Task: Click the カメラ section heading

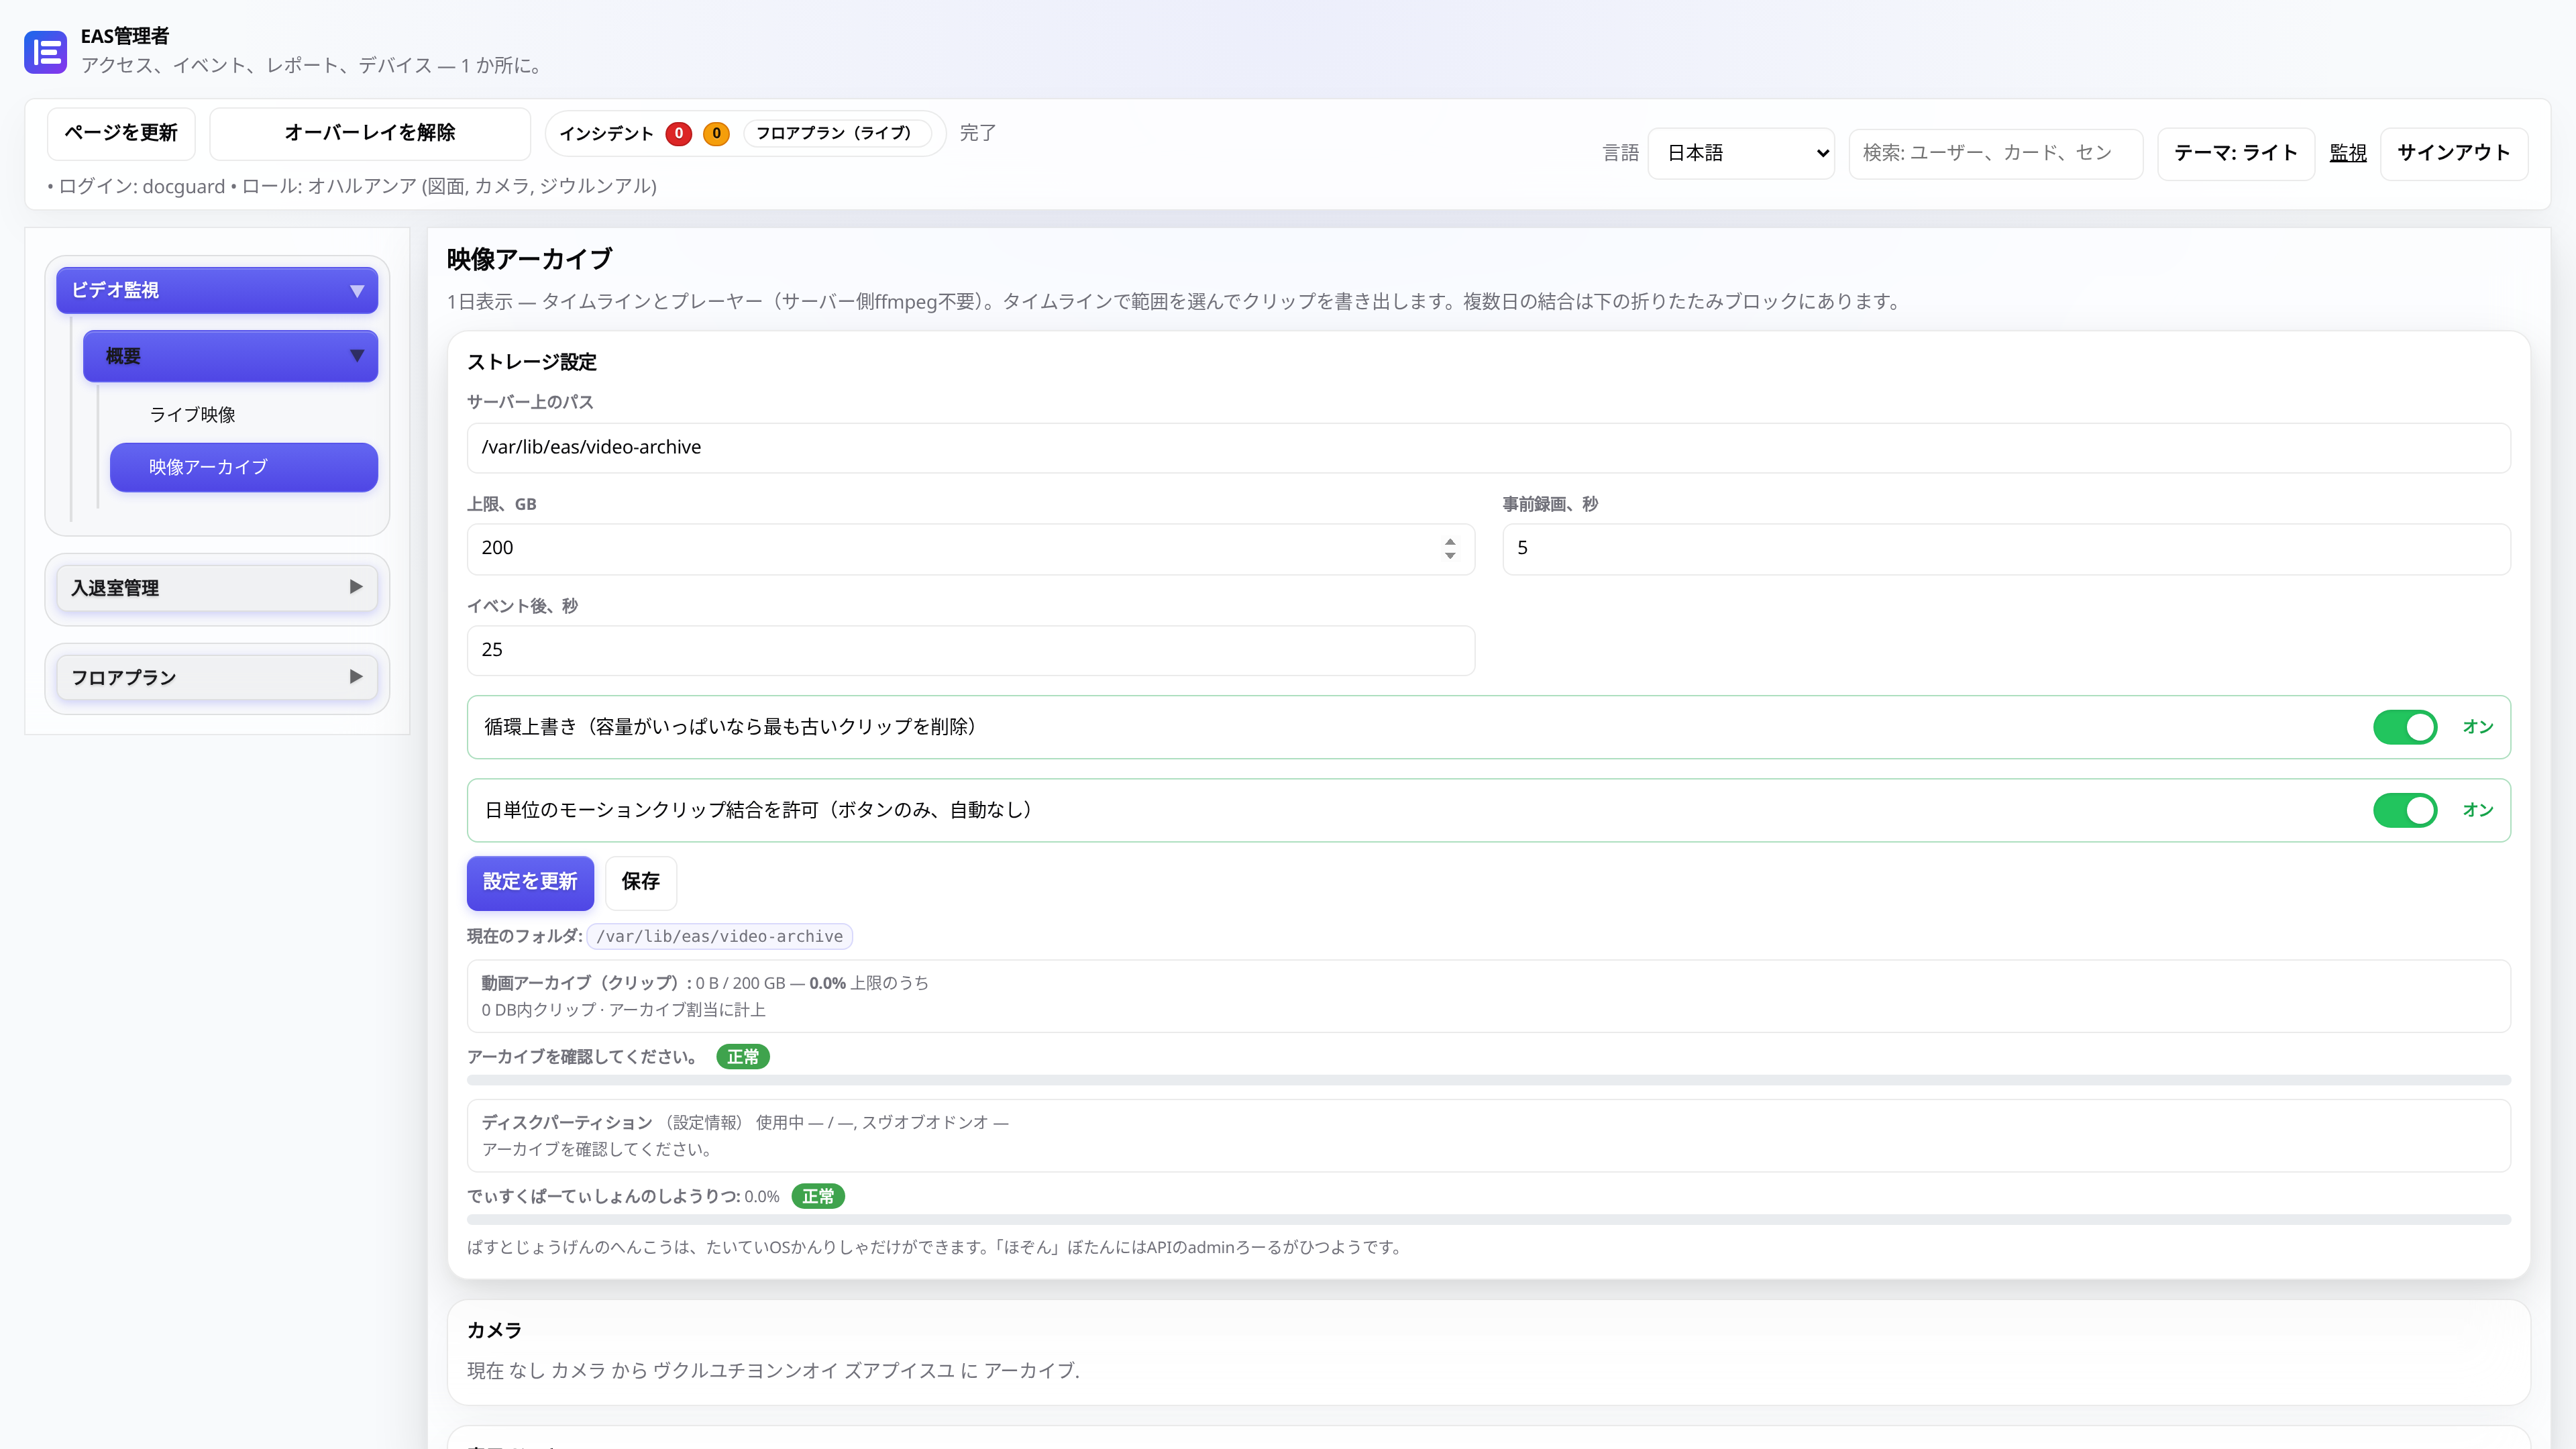Action: pyautogui.click(x=494, y=1330)
